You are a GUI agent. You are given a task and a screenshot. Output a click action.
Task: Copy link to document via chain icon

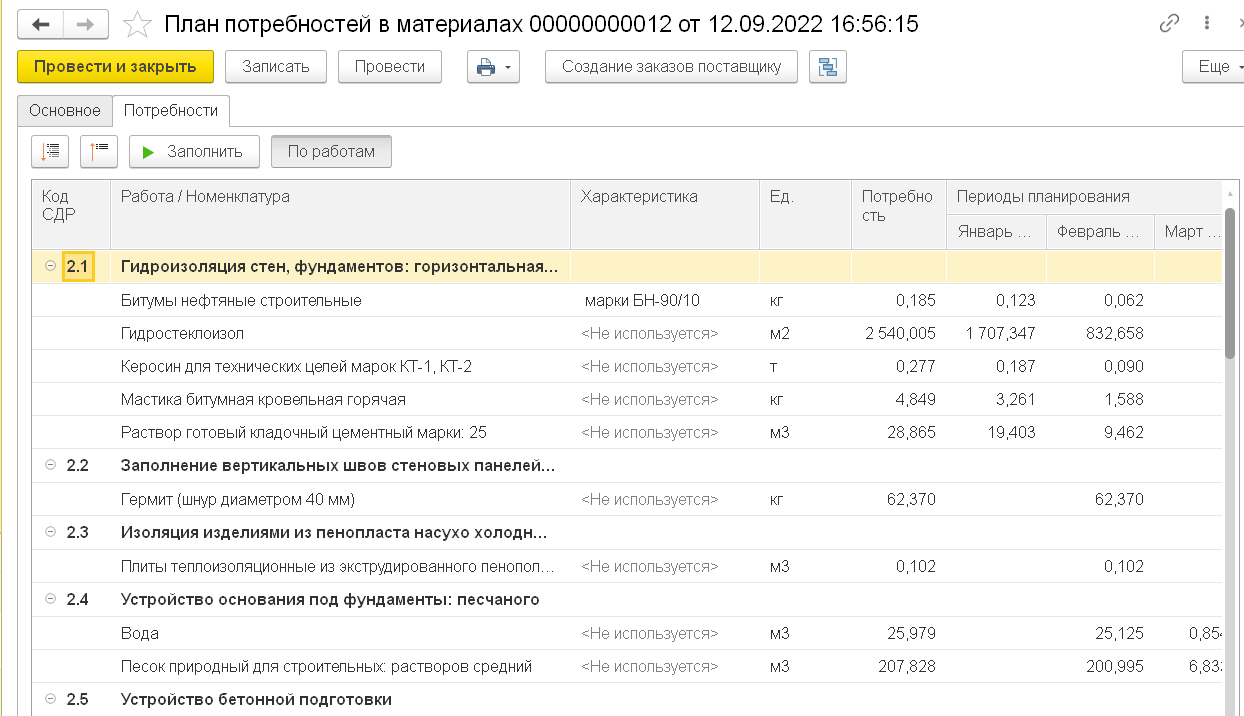click(1169, 24)
